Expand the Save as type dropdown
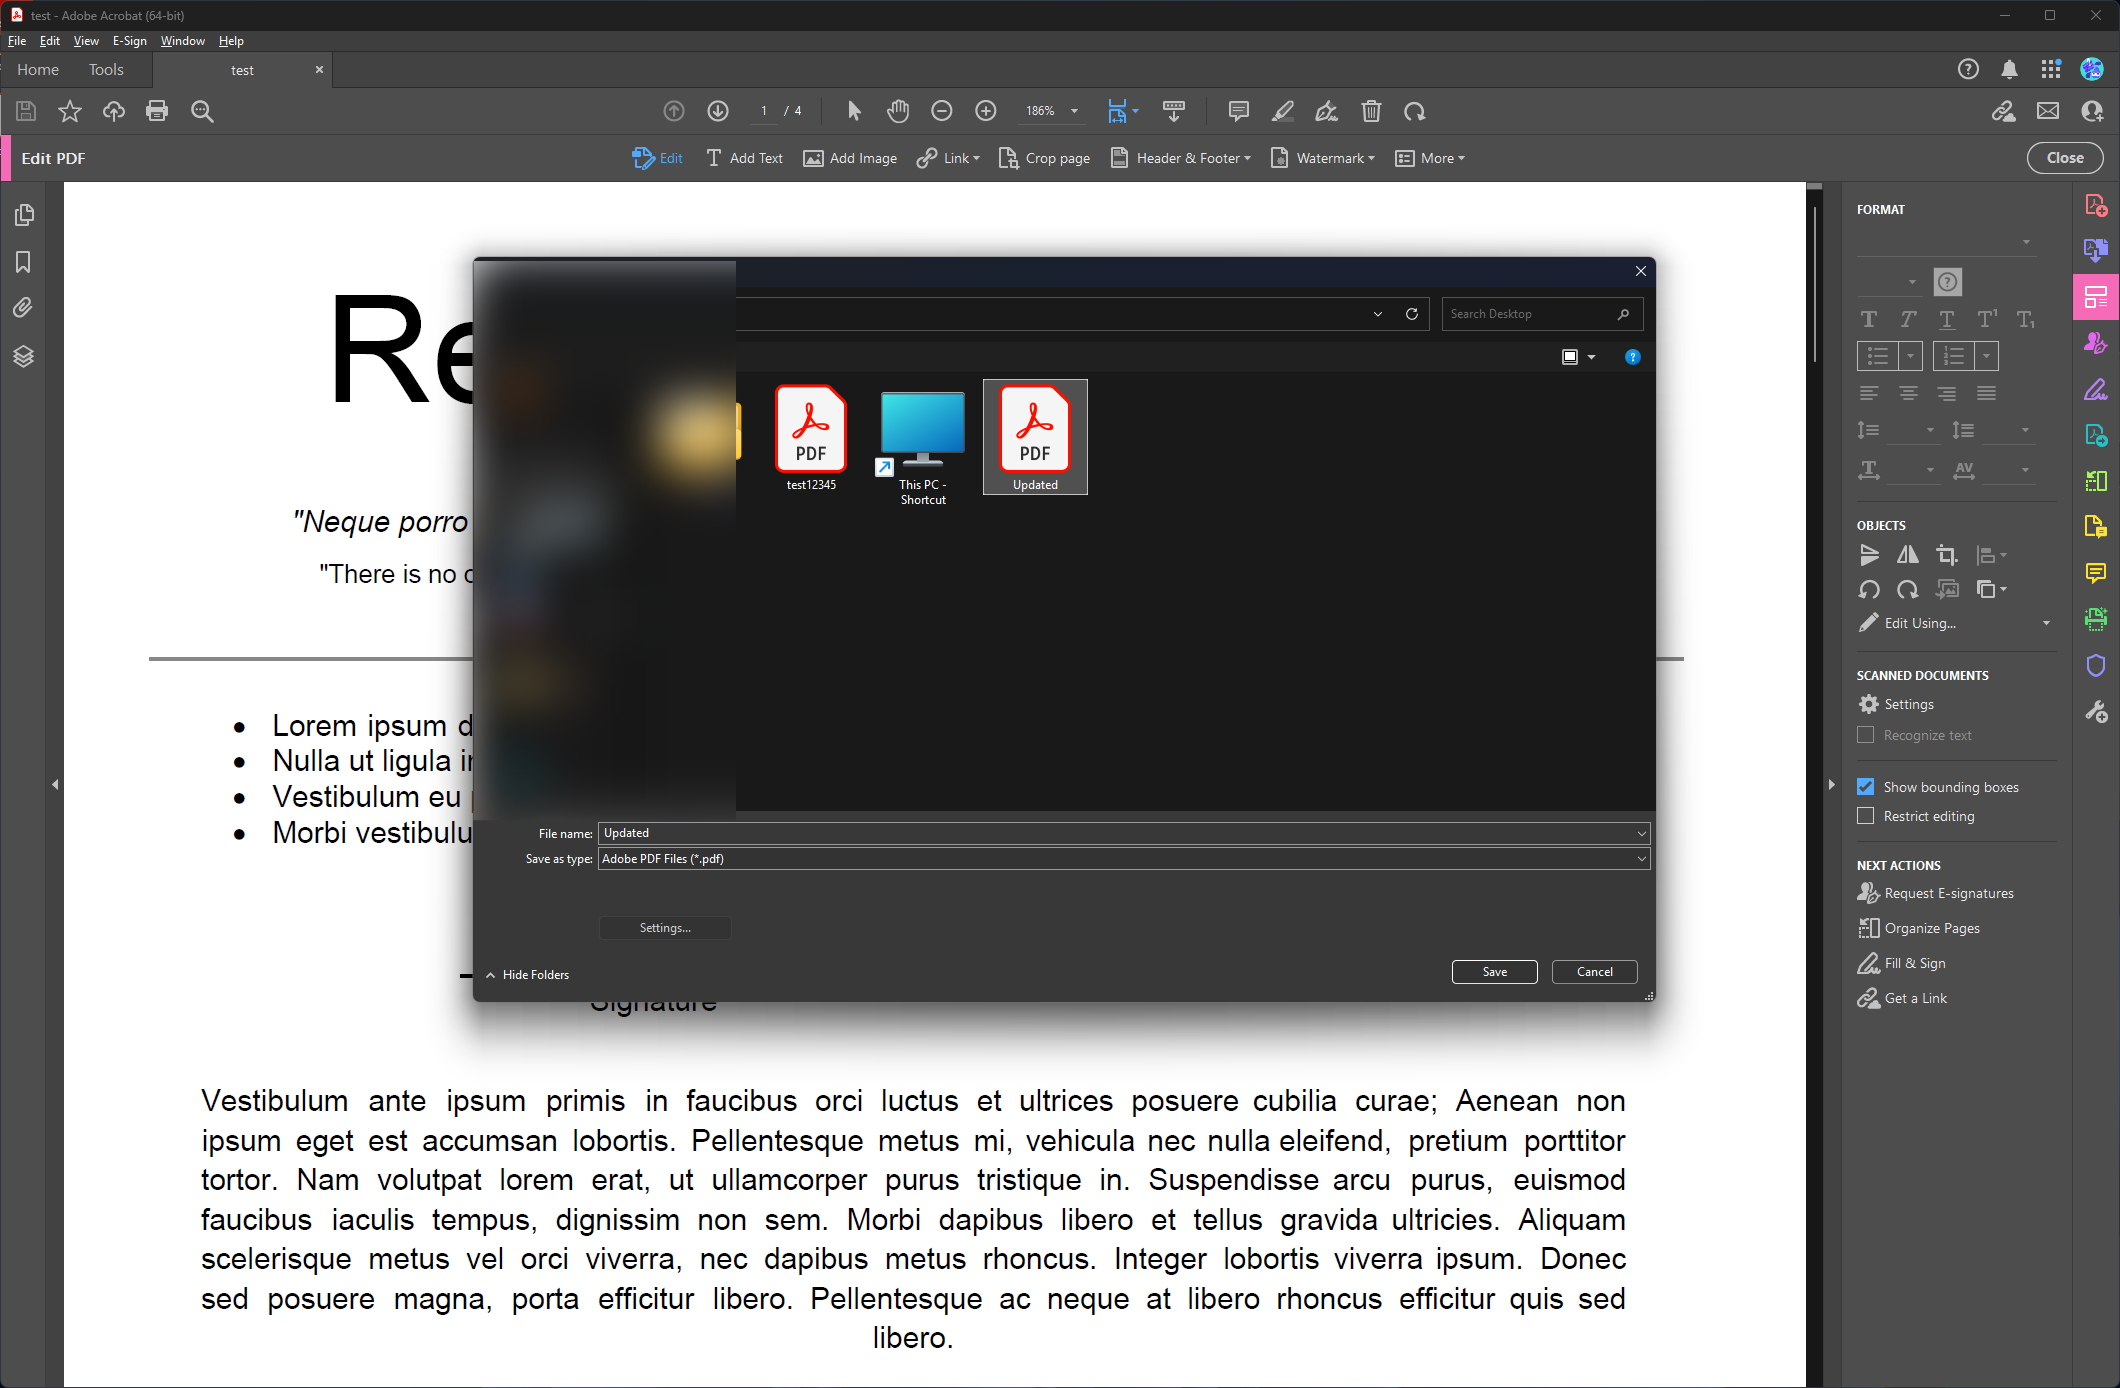 1641,859
